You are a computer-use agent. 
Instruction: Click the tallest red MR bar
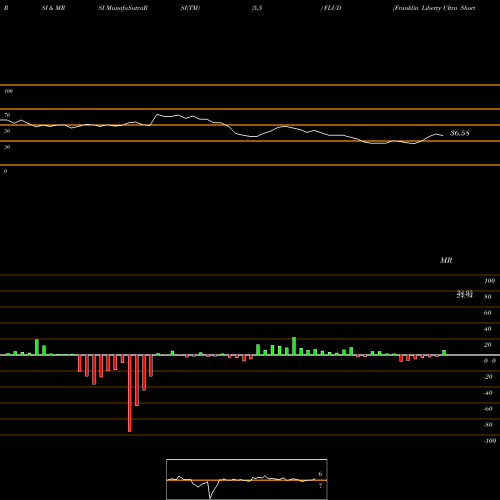pyautogui.click(x=130, y=393)
